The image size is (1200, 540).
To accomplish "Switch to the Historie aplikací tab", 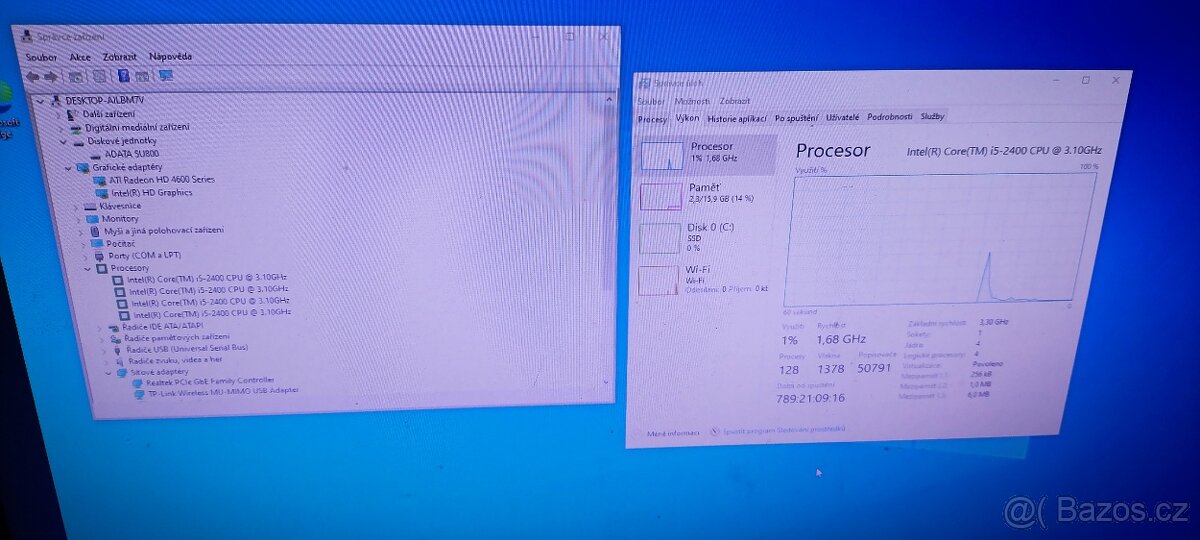I will pyautogui.click(x=737, y=118).
